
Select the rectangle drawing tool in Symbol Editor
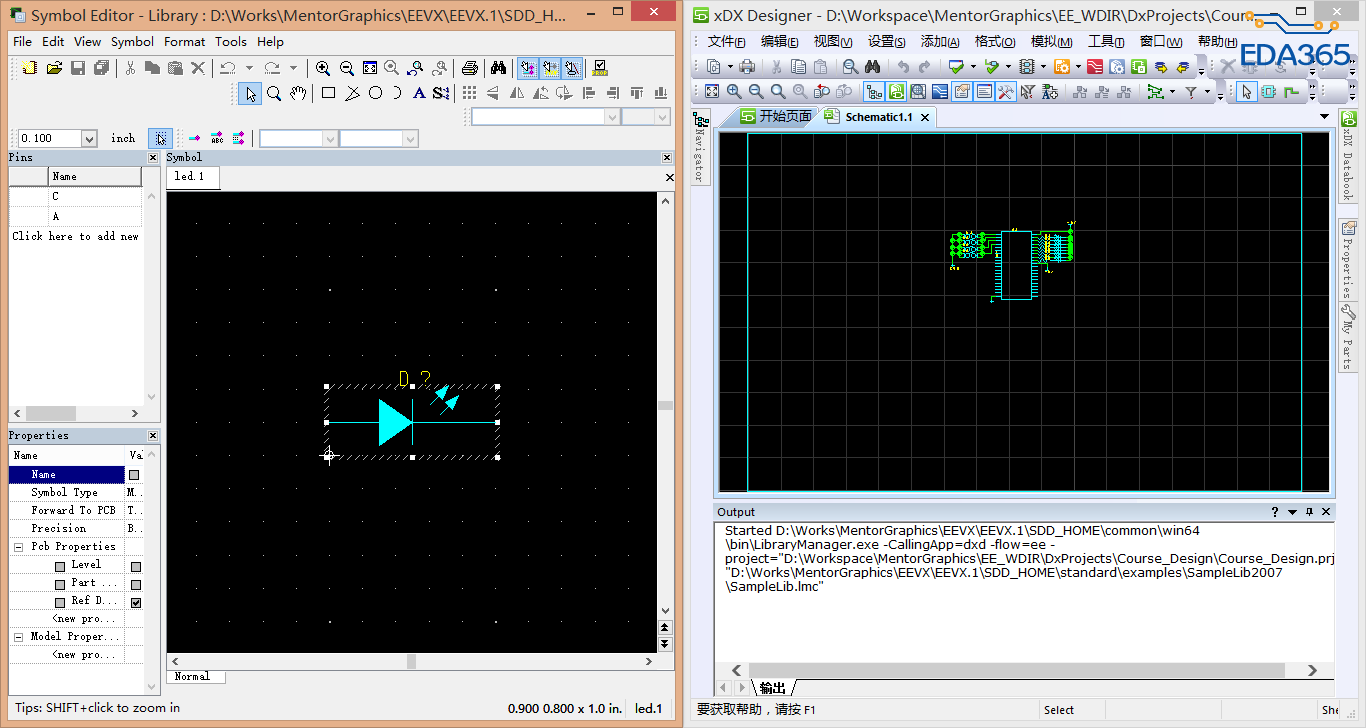[x=328, y=93]
